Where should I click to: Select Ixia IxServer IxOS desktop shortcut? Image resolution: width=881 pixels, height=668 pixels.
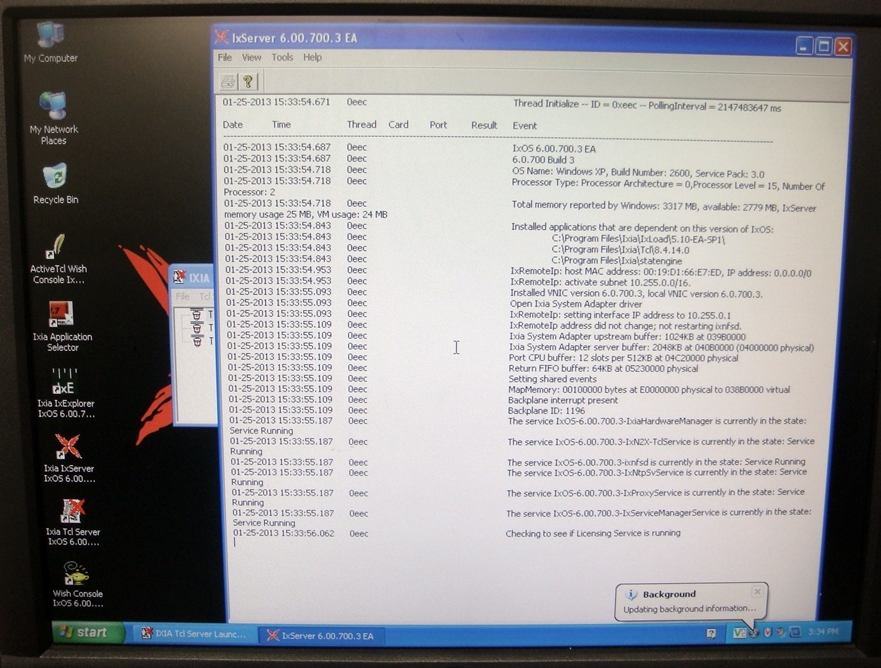tap(69, 458)
